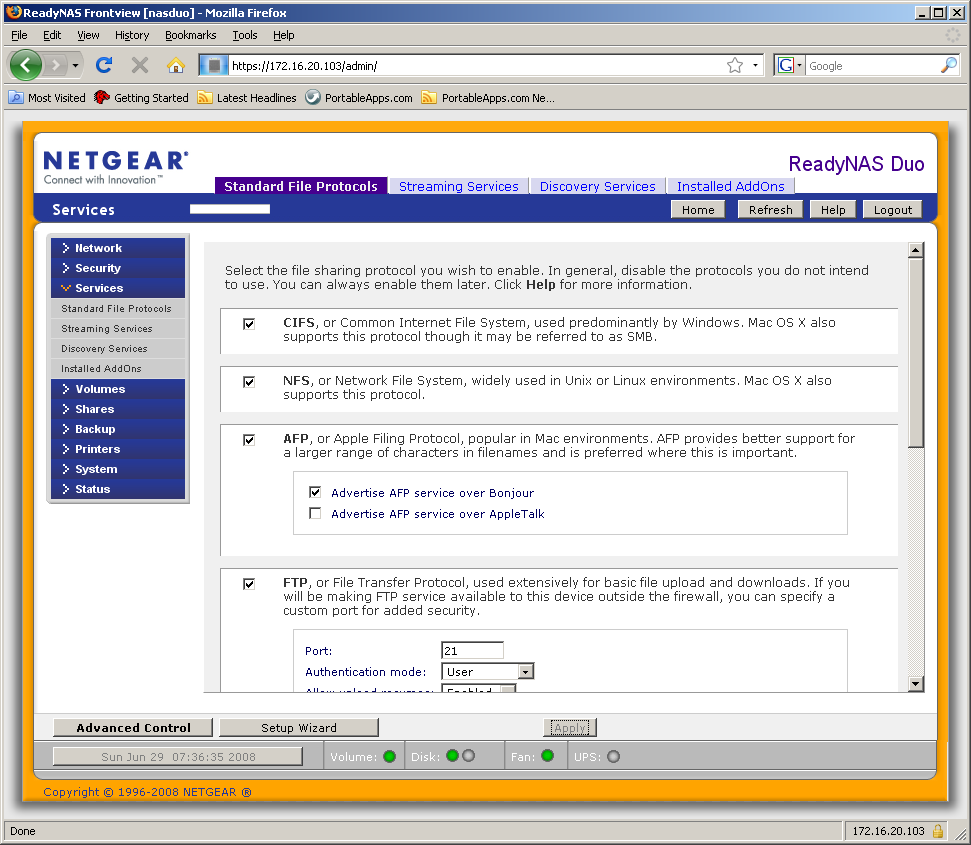Select Installed AddOns in sidebar

click(118, 368)
